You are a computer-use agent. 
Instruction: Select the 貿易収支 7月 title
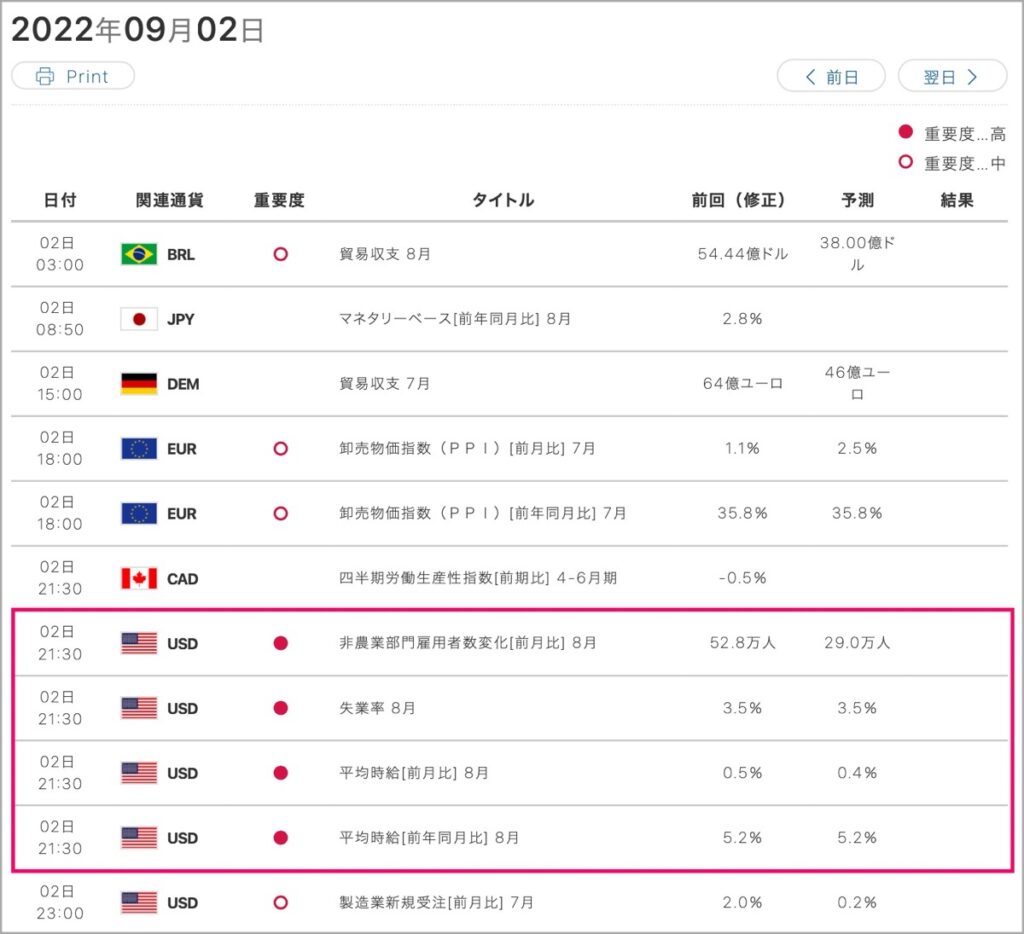click(x=384, y=383)
